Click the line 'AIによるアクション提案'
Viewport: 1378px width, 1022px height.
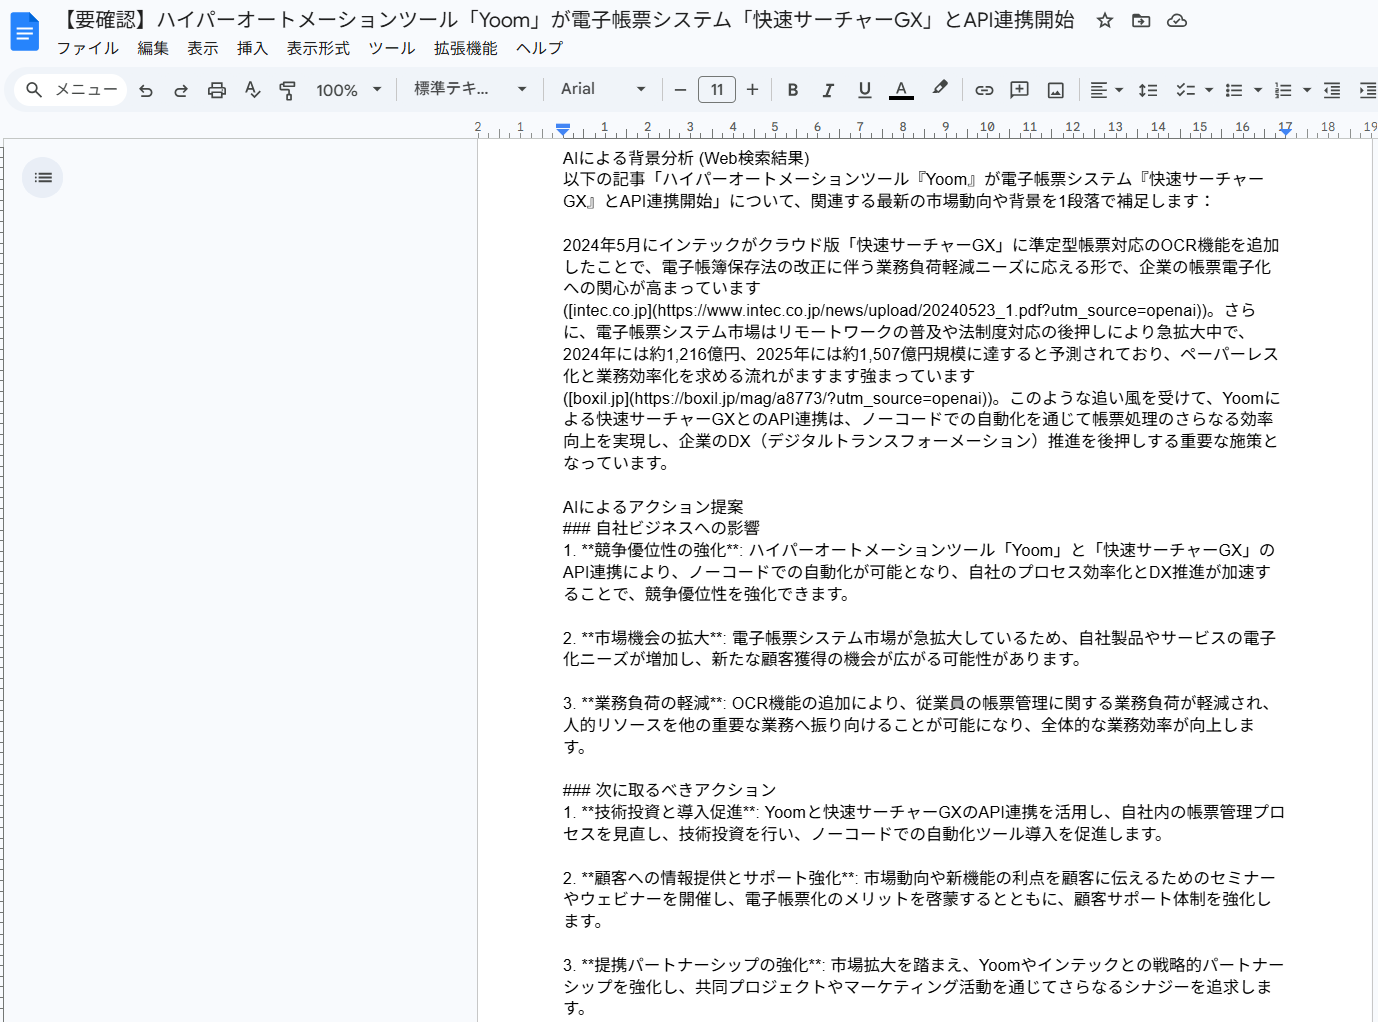(653, 507)
